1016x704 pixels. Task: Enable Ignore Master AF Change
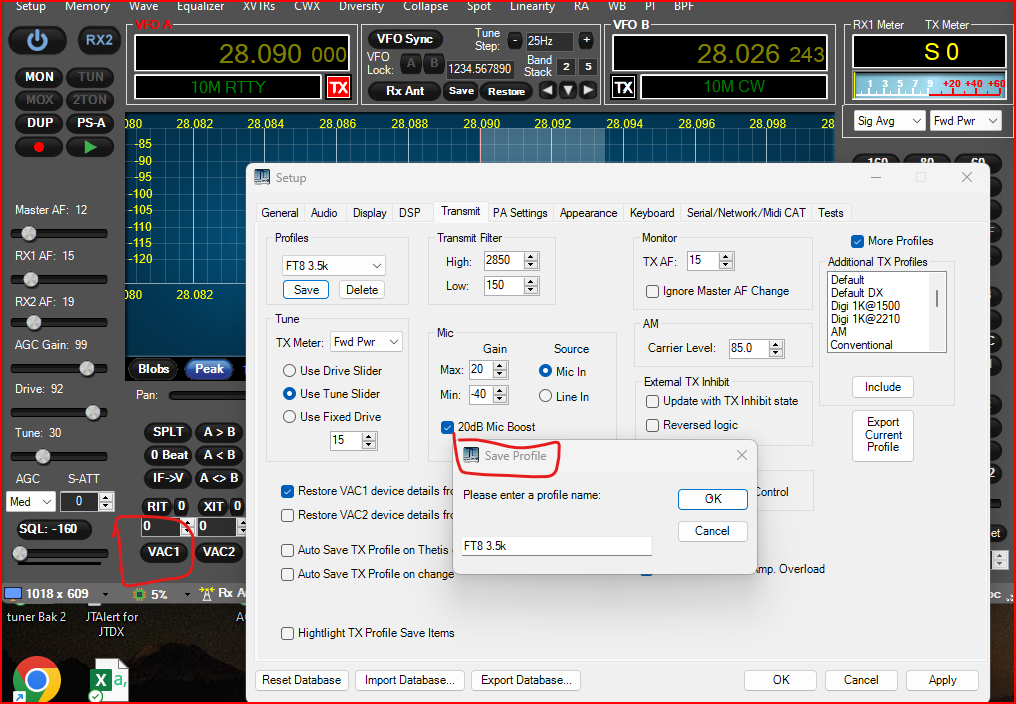tap(653, 292)
